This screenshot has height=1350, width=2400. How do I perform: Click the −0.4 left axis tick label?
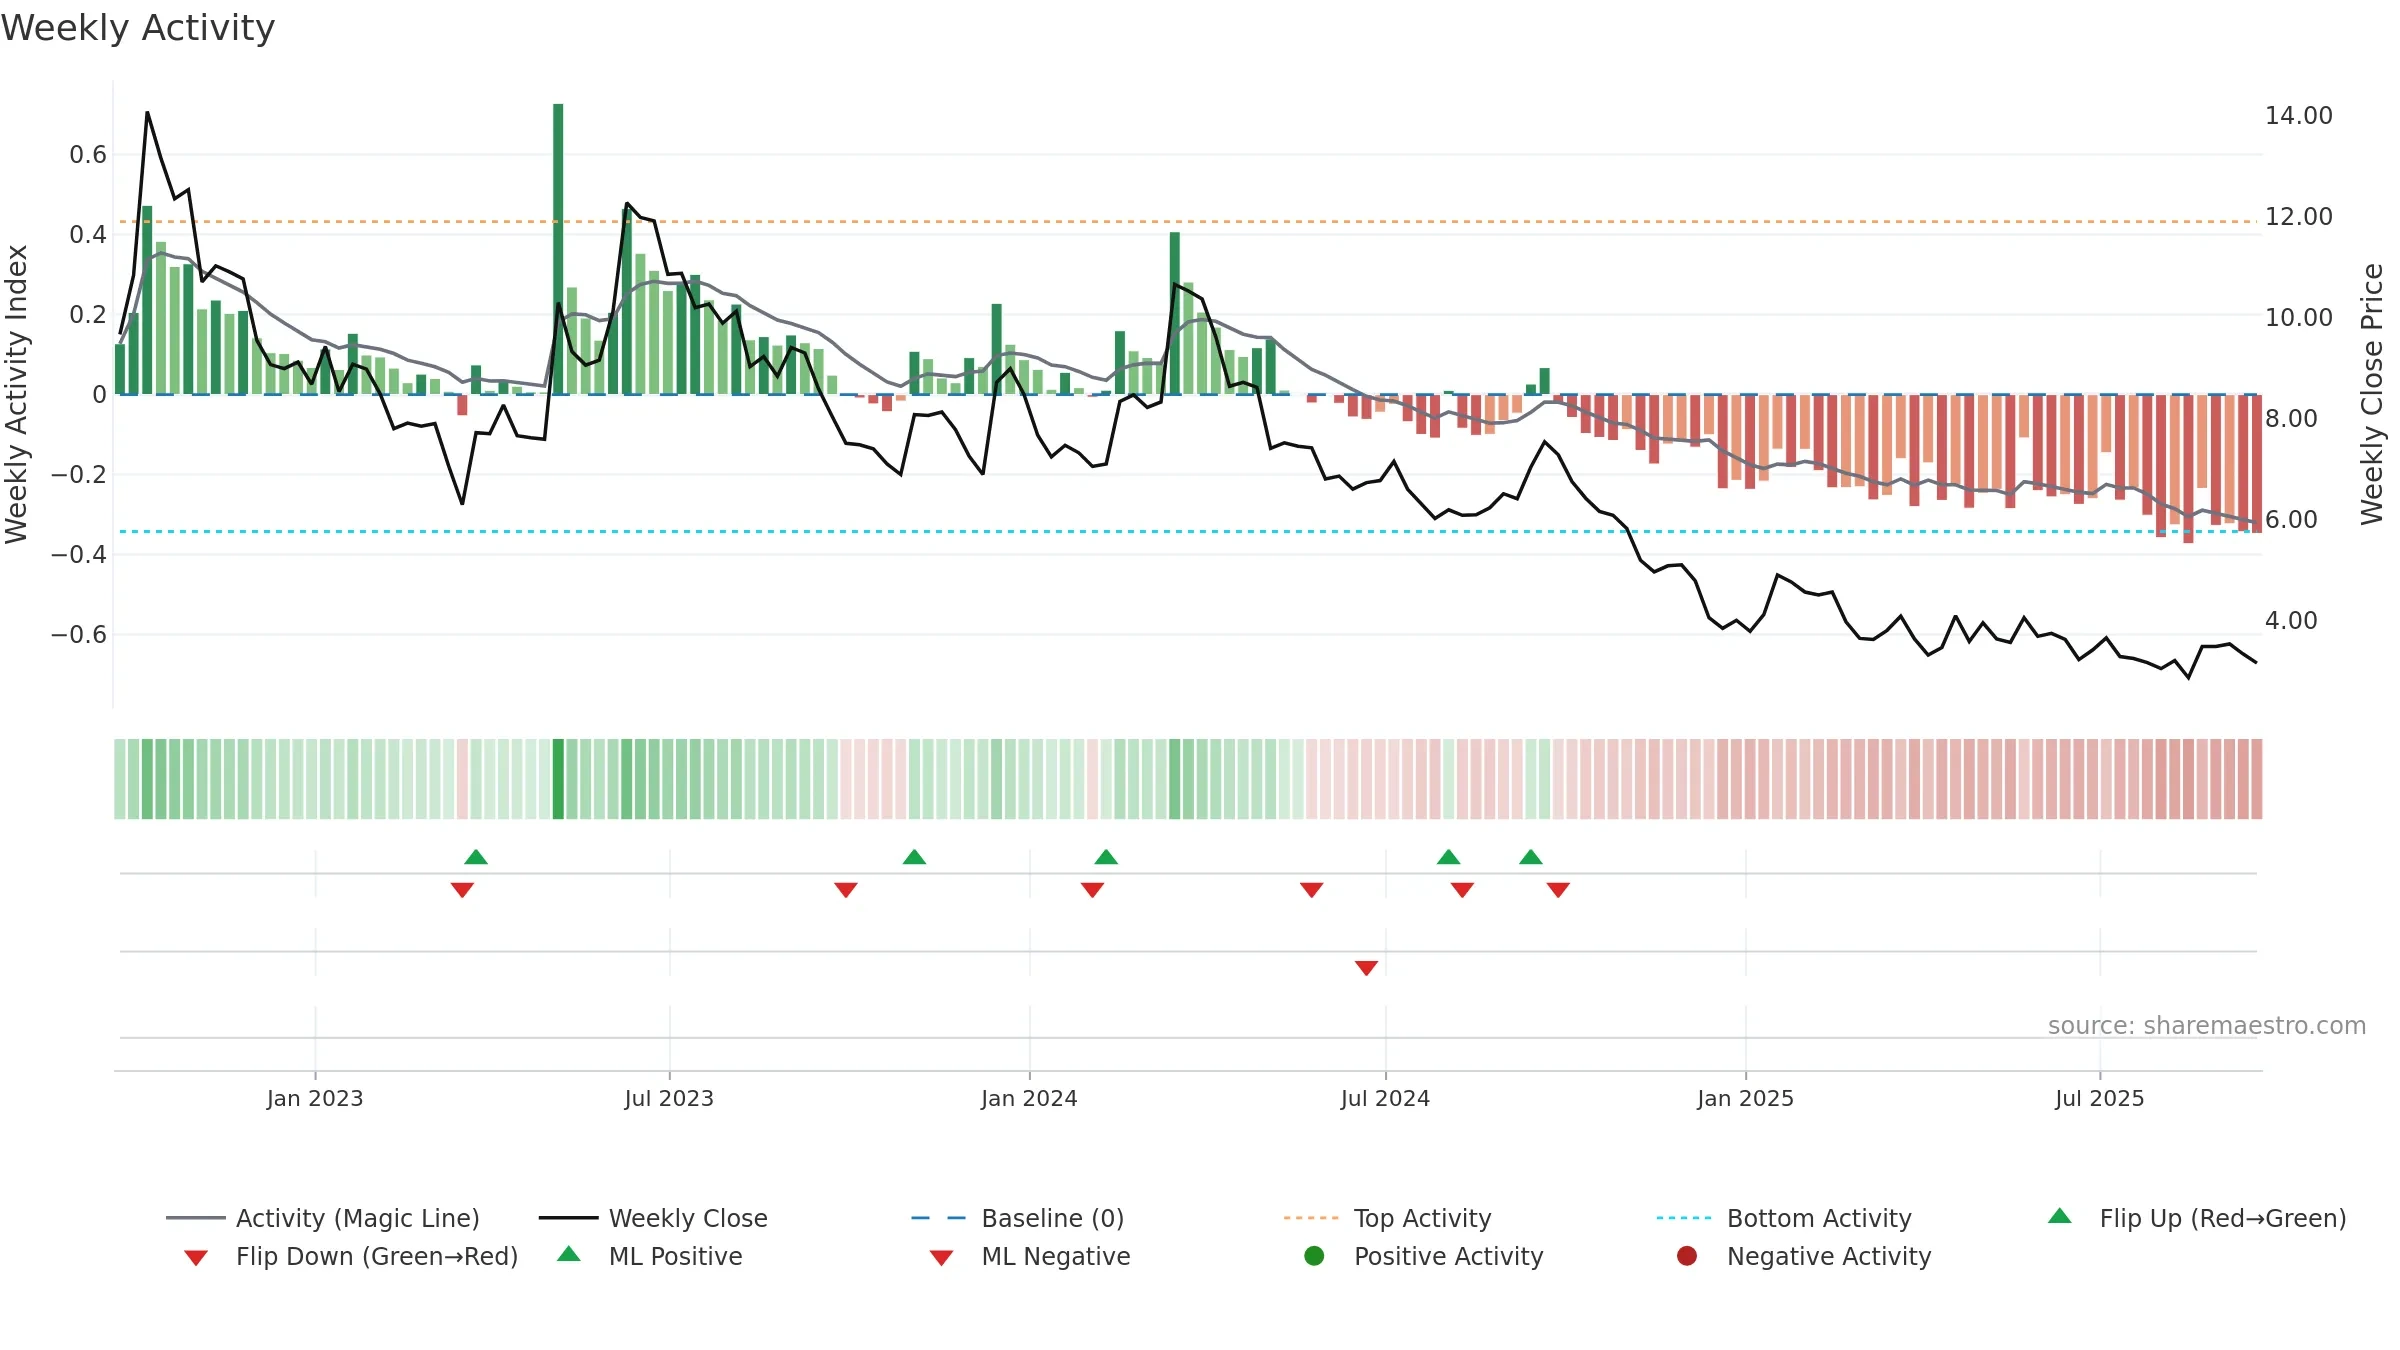[x=79, y=554]
